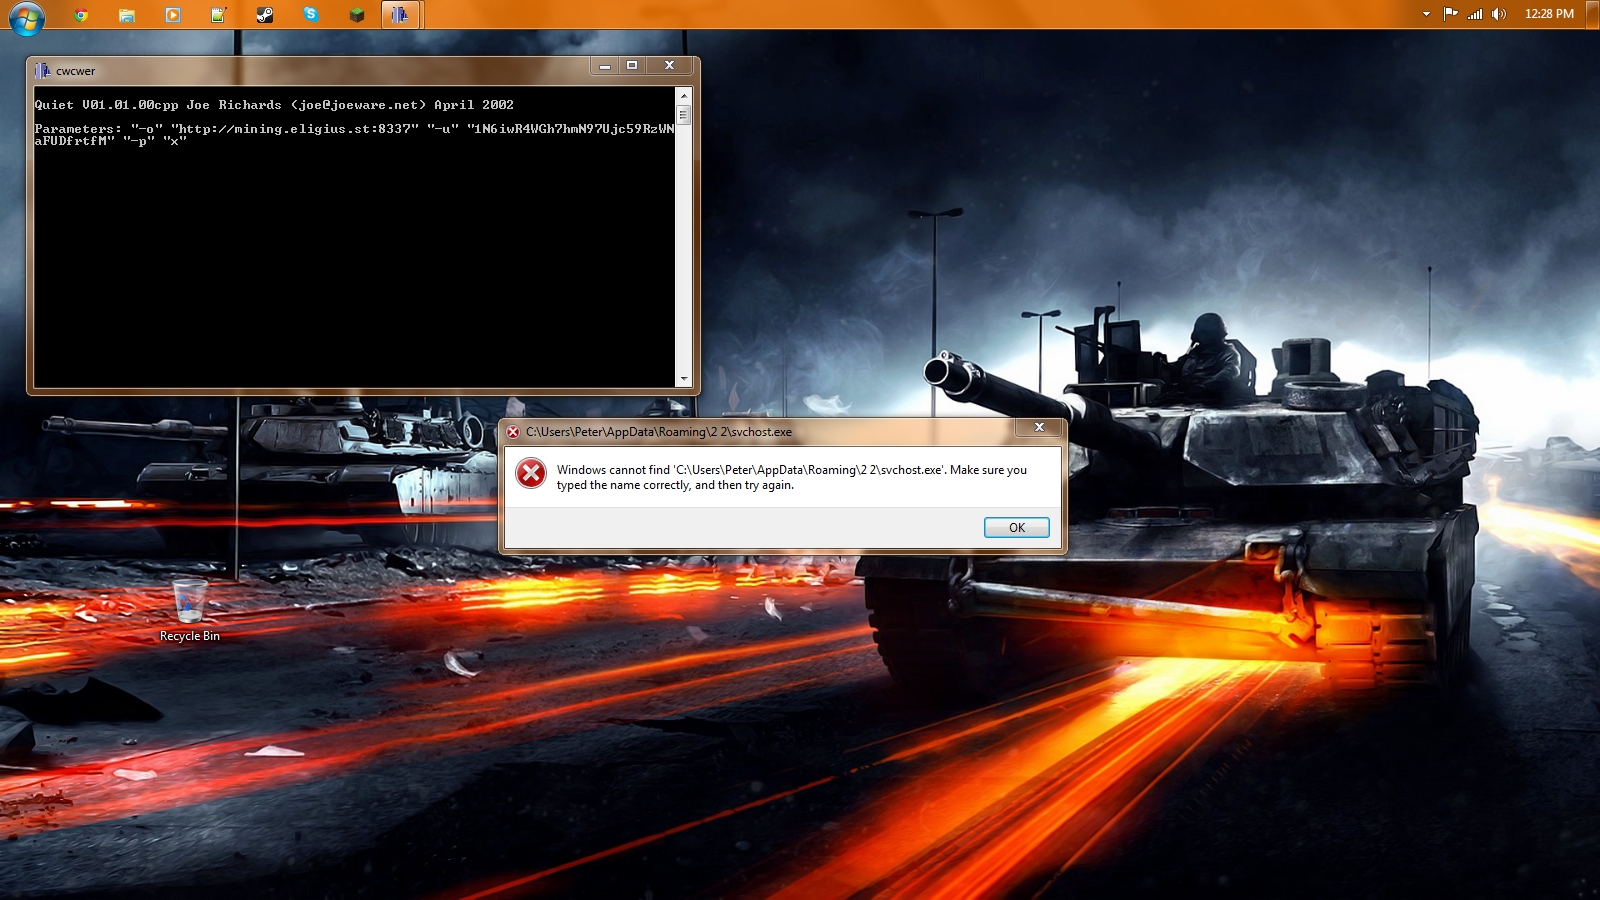1600x900 pixels.
Task: Click the 'Quiet V01.01.00cpp Joe Richards' console line
Action: [274, 105]
